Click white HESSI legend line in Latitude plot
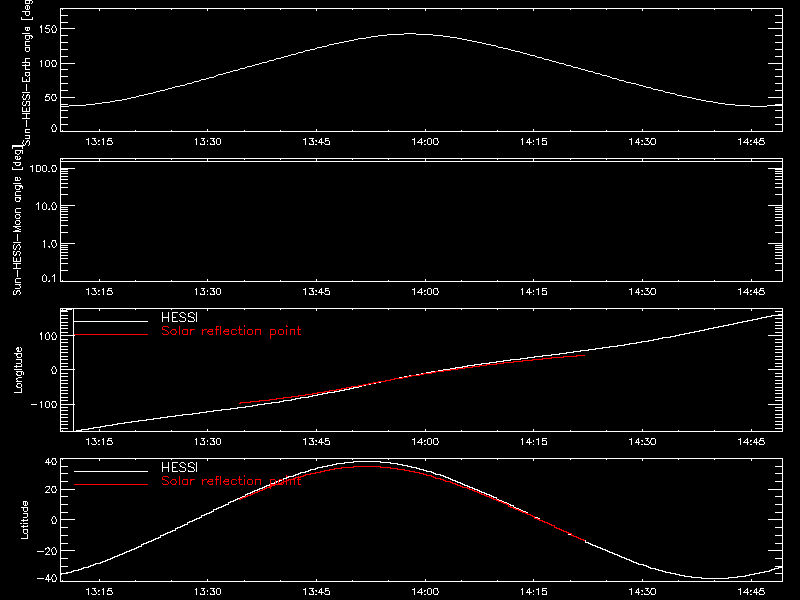The height and width of the screenshot is (600, 800). point(111,471)
